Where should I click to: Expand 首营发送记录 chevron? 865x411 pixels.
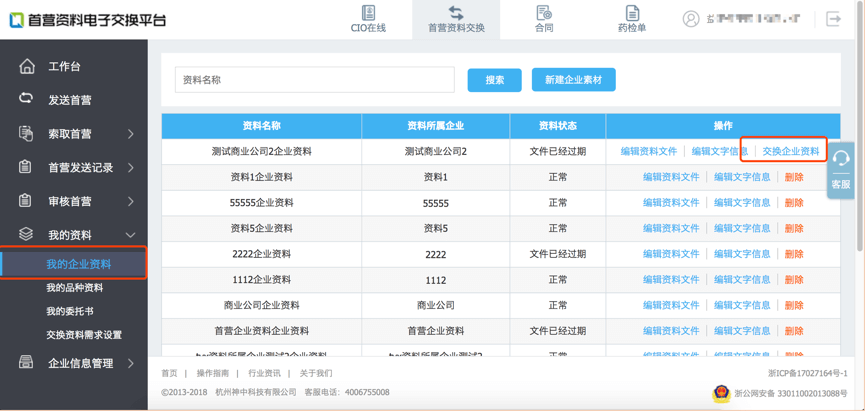[x=131, y=167]
